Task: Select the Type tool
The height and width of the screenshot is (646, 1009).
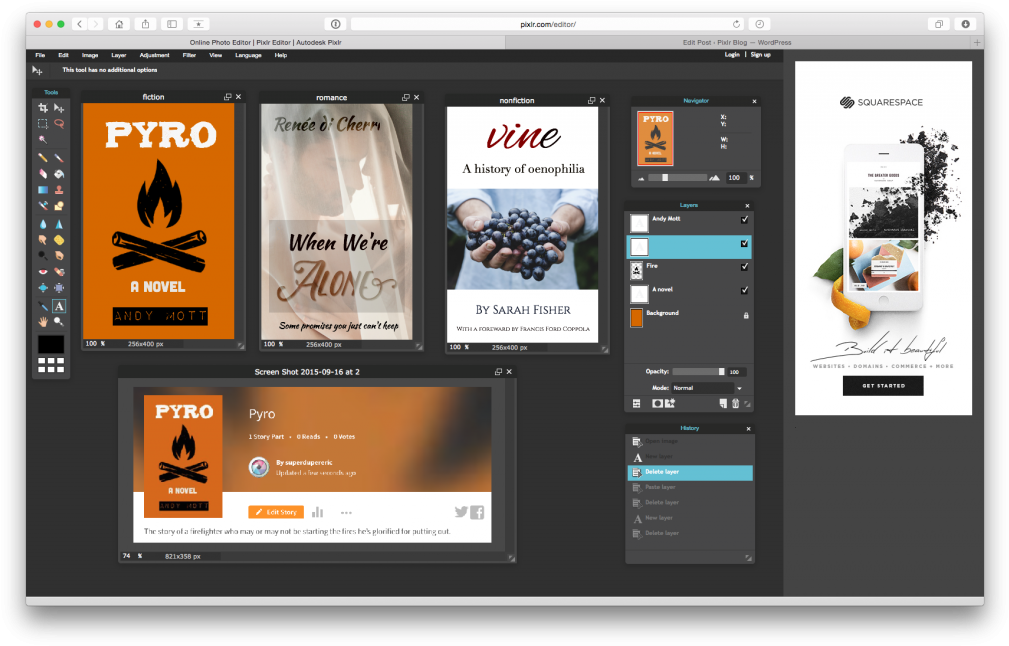Action: pyautogui.click(x=58, y=304)
